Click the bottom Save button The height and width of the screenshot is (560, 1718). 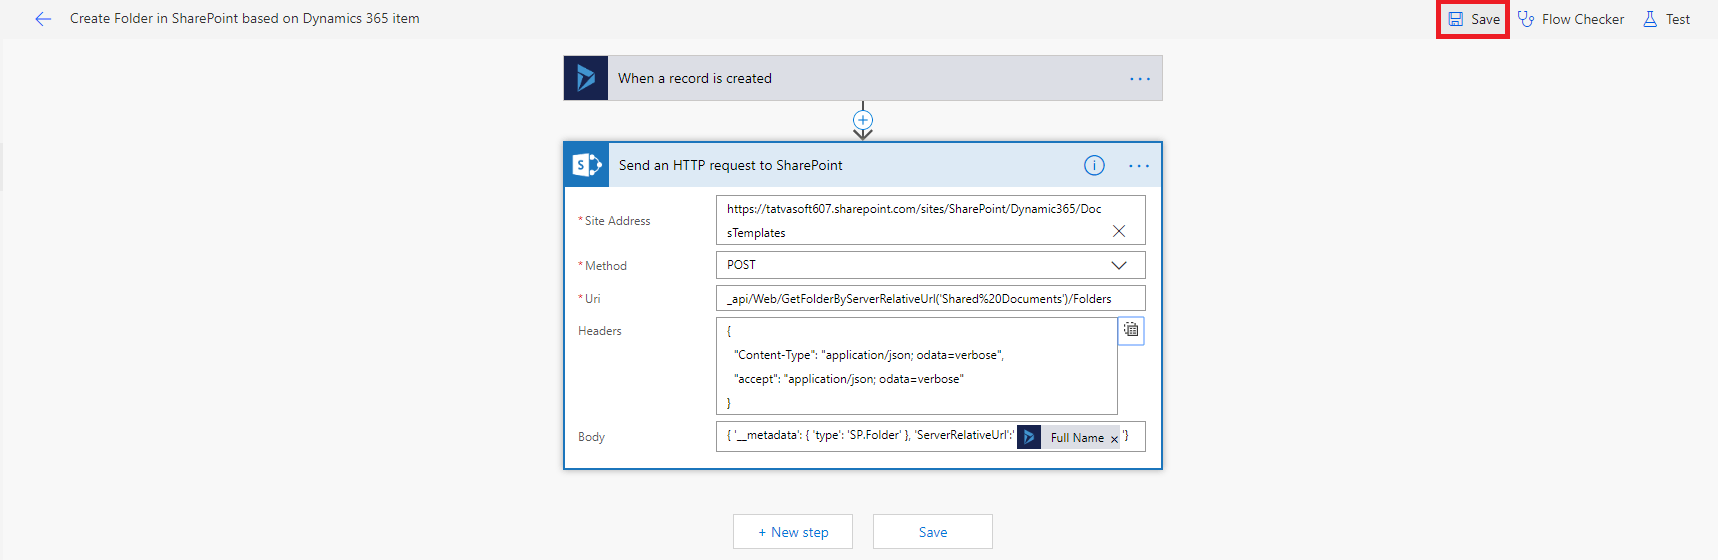pyautogui.click(x=933, y=532)
